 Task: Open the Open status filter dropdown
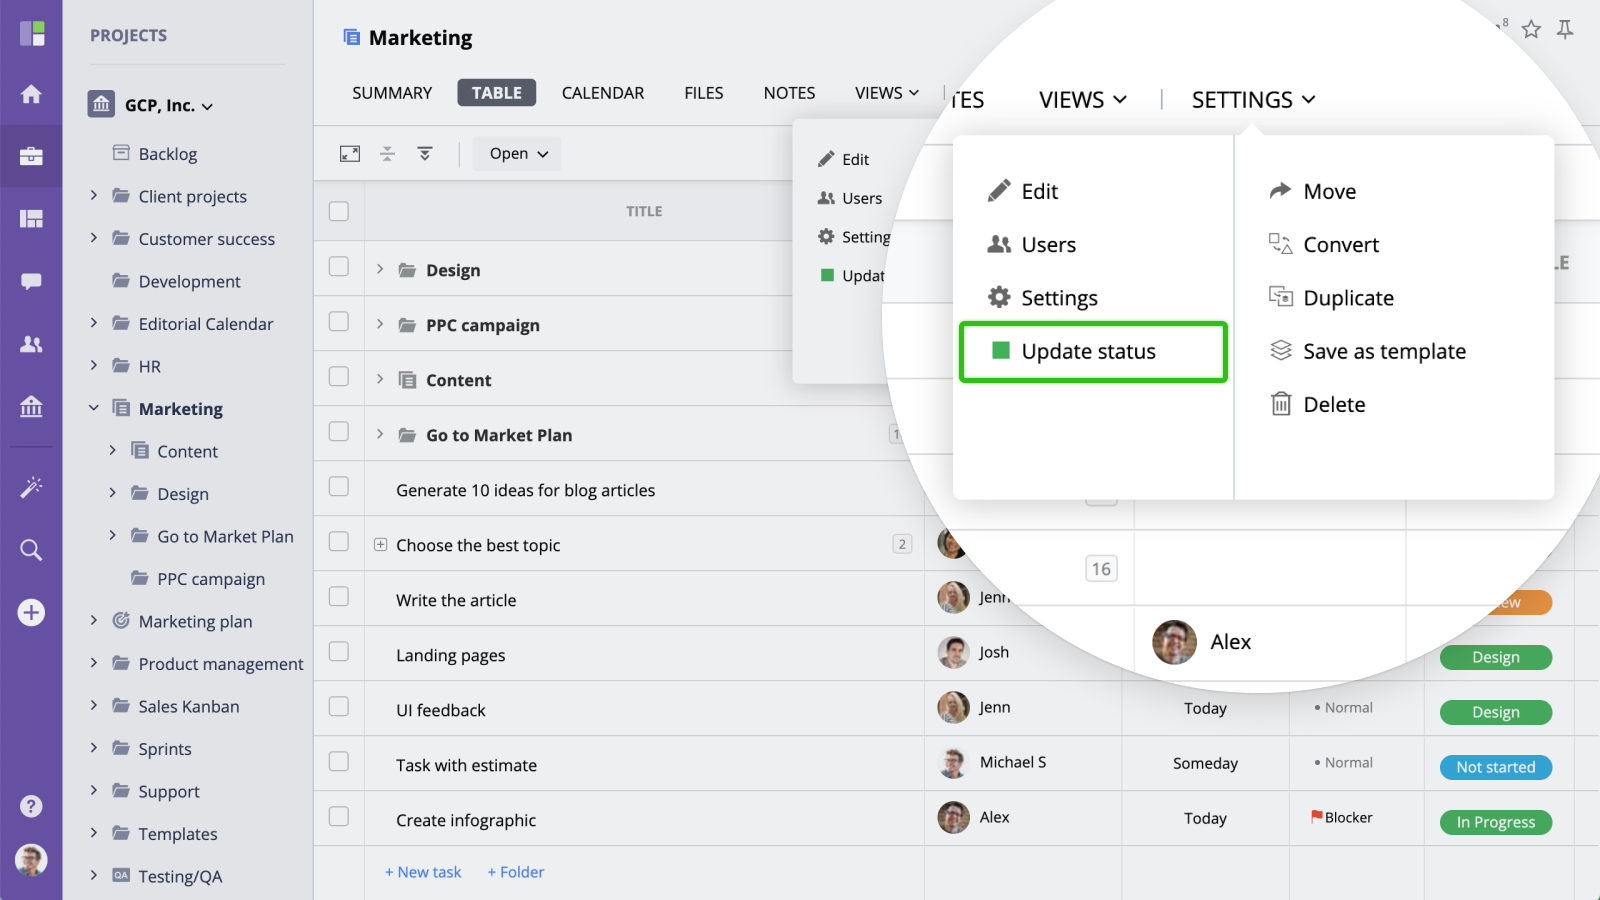(518, 154)
